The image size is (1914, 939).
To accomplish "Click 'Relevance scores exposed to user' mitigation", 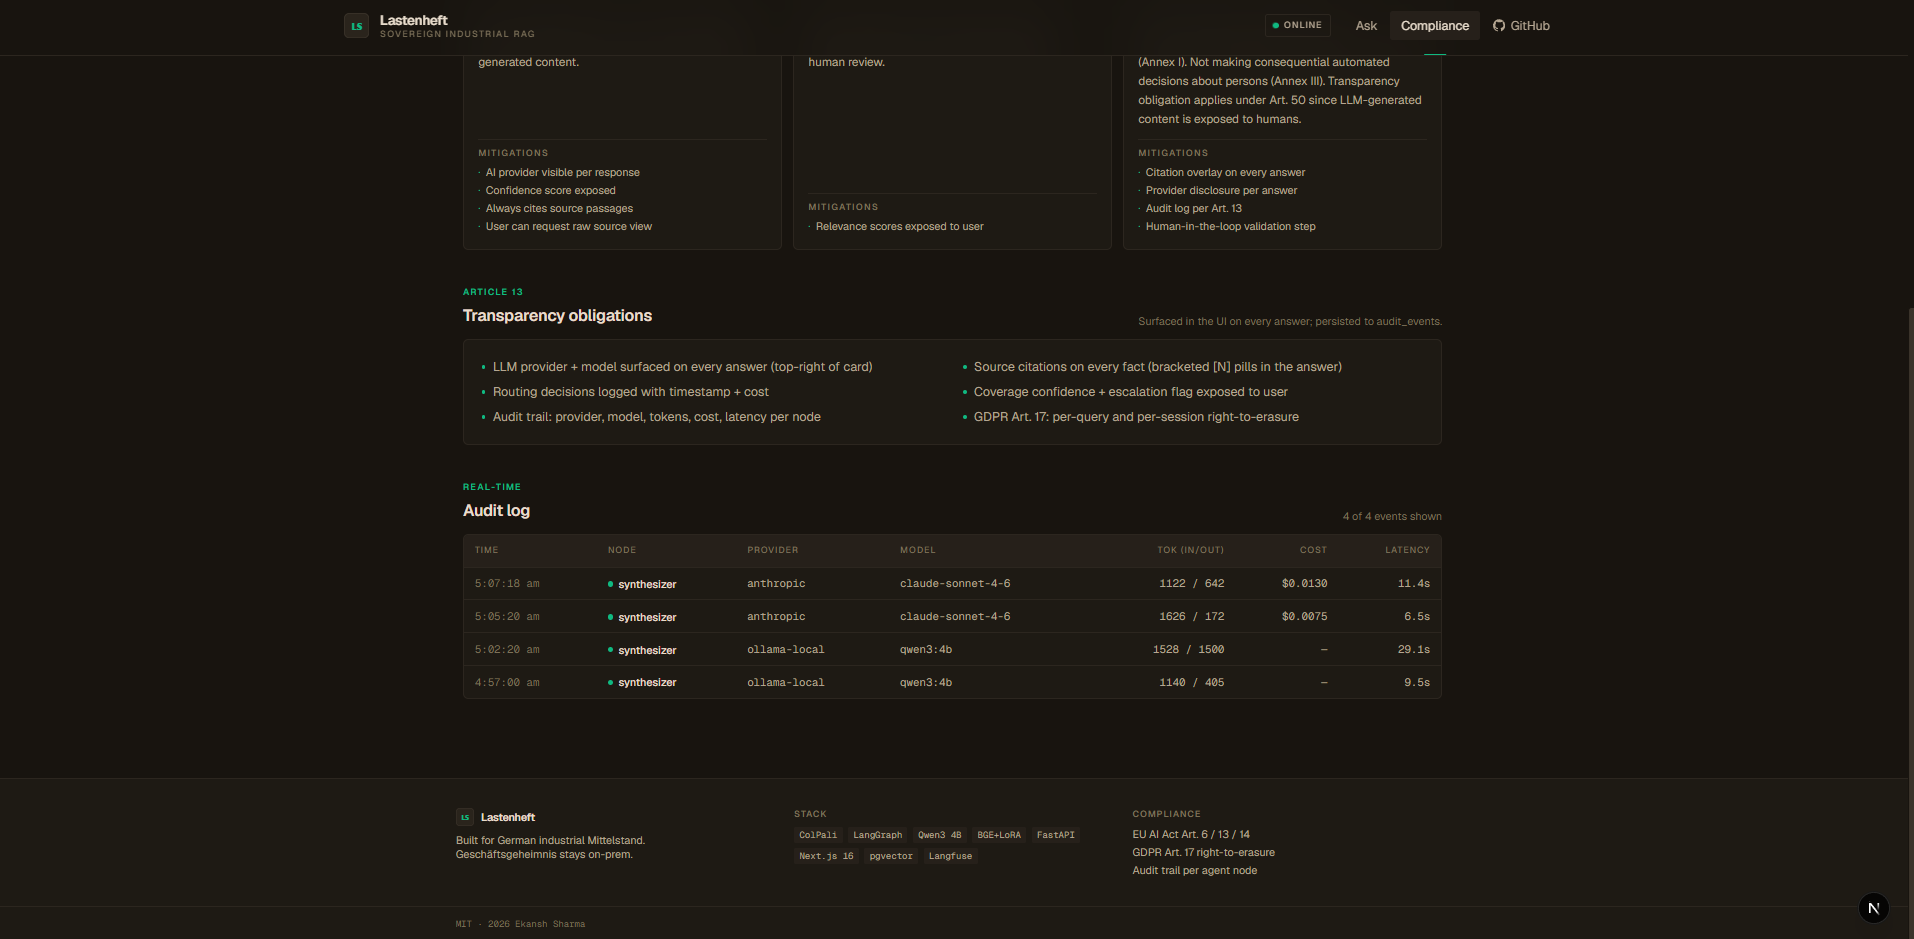I will tap(899, 227).
